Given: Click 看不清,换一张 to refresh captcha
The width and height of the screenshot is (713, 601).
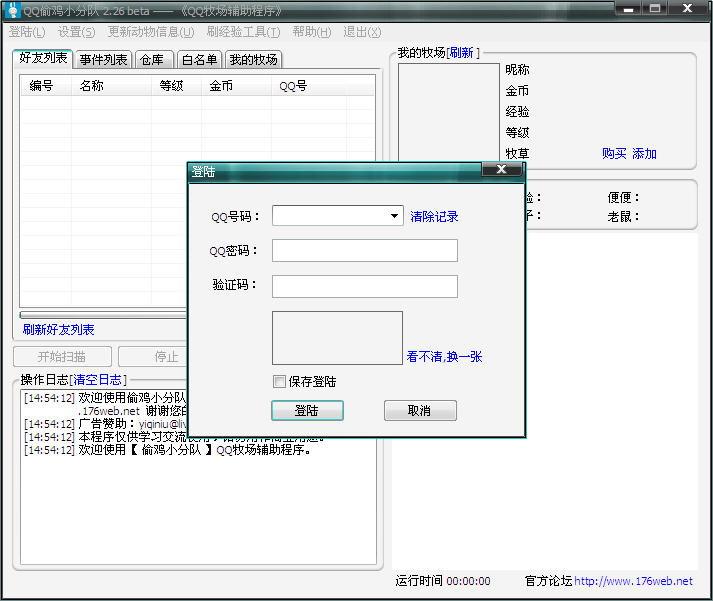Looking at the screenshot, I should click(444, 357).
